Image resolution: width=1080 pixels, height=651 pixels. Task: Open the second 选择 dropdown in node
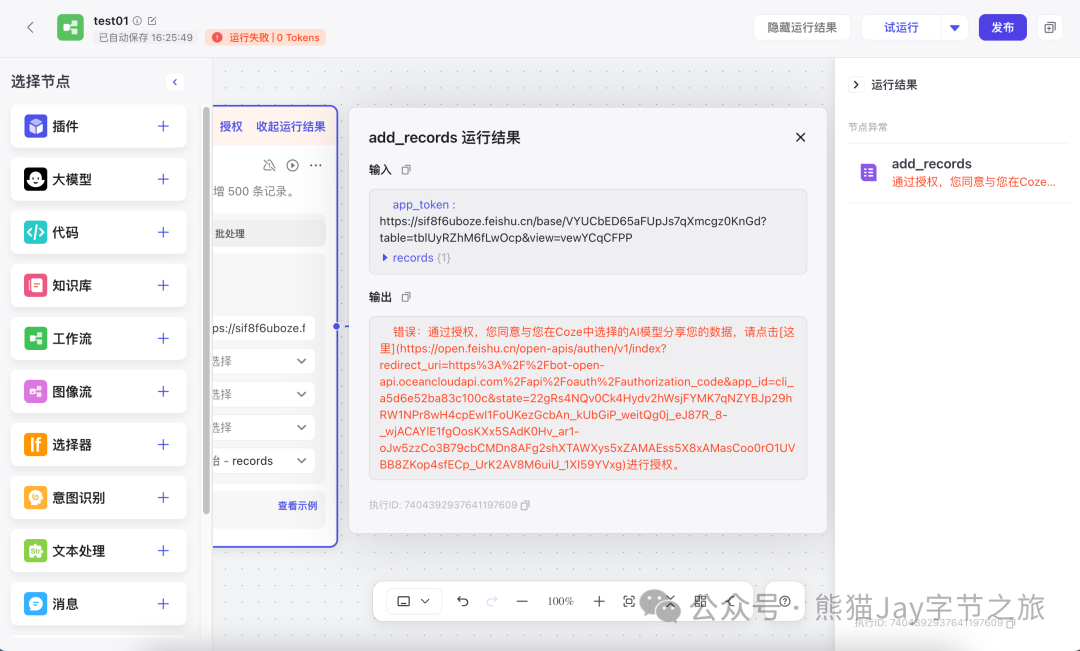[x=264, y=394]
